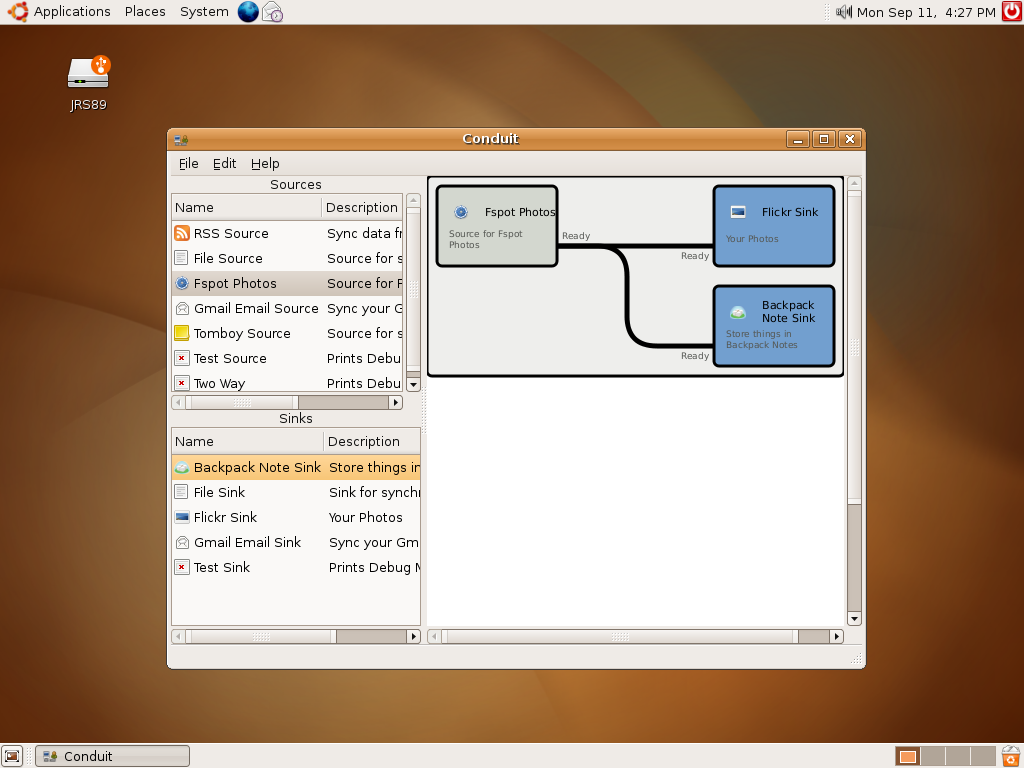Click the Fspot icon on the canvas source box
The width and height of the screenshot is (1024, 768).
coord(461,212)
